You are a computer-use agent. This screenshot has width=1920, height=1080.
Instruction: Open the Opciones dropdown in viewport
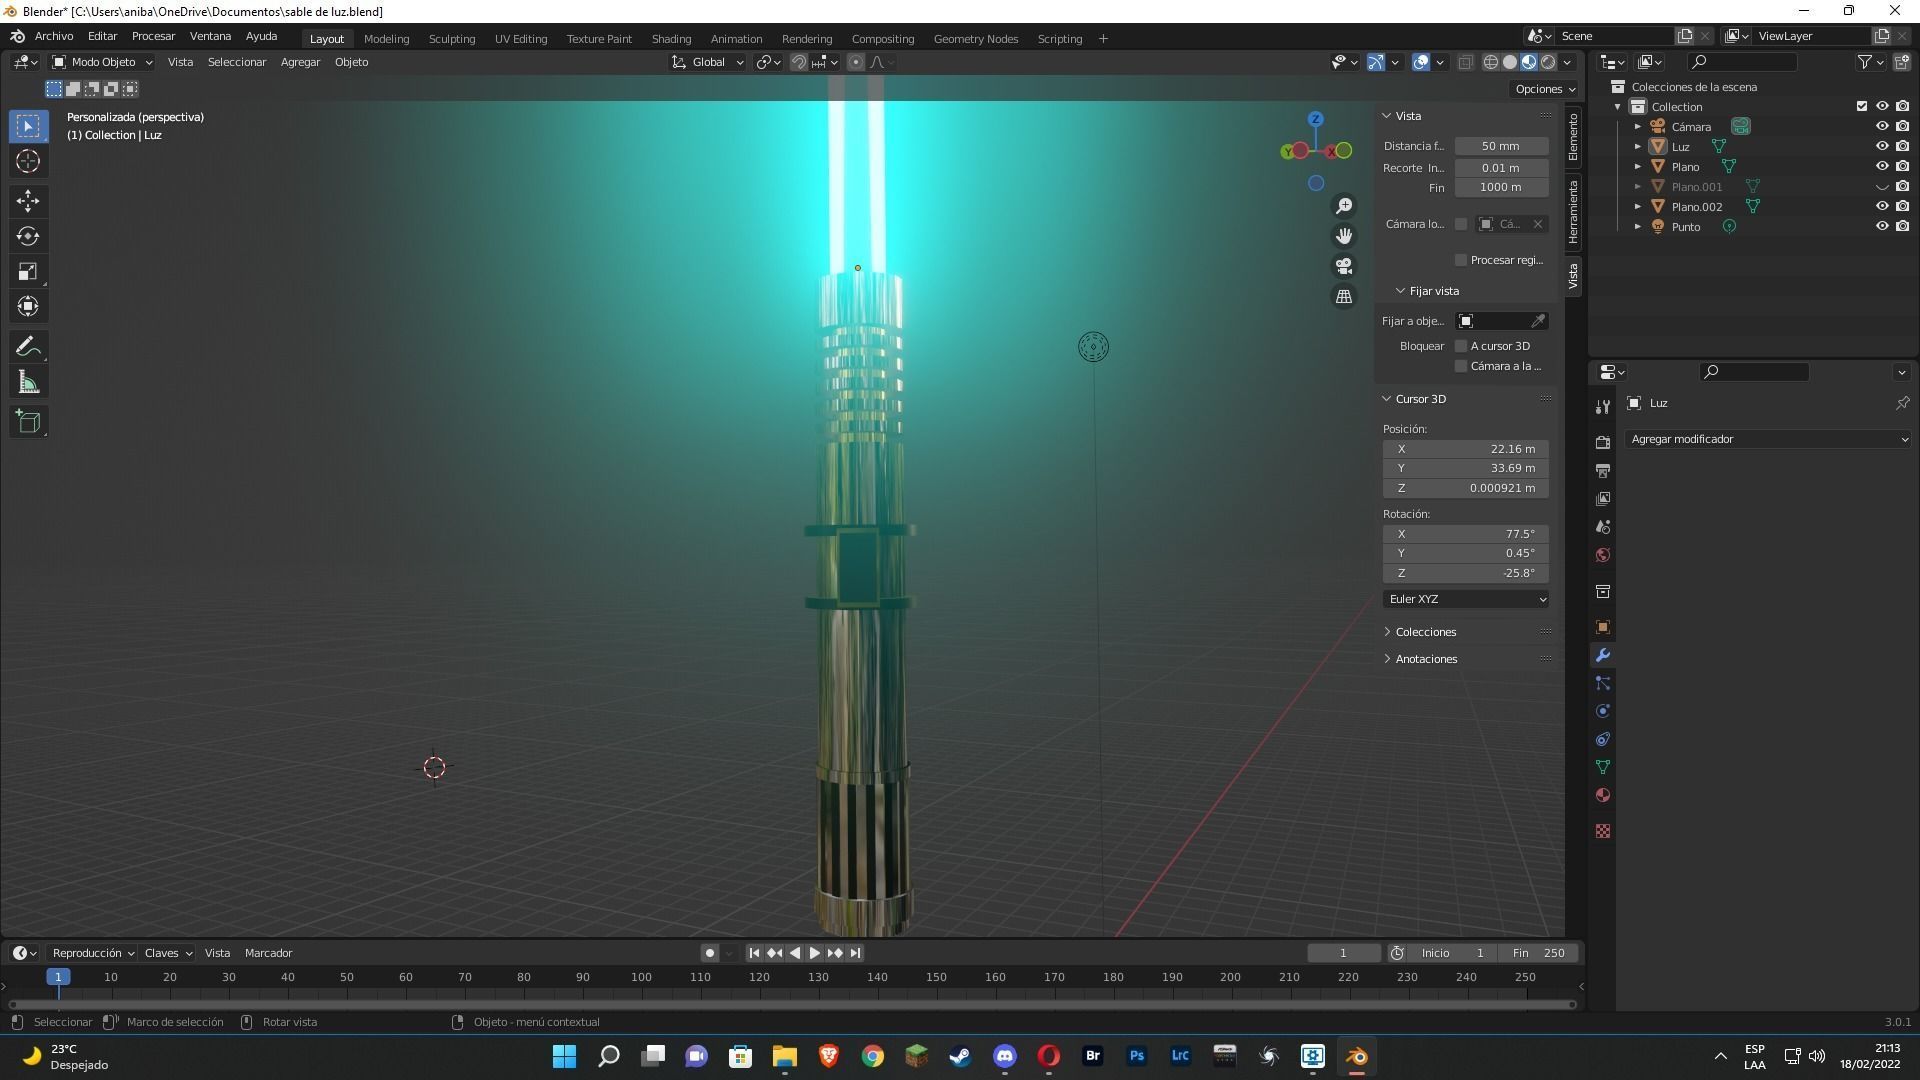tap(1545, 89)
